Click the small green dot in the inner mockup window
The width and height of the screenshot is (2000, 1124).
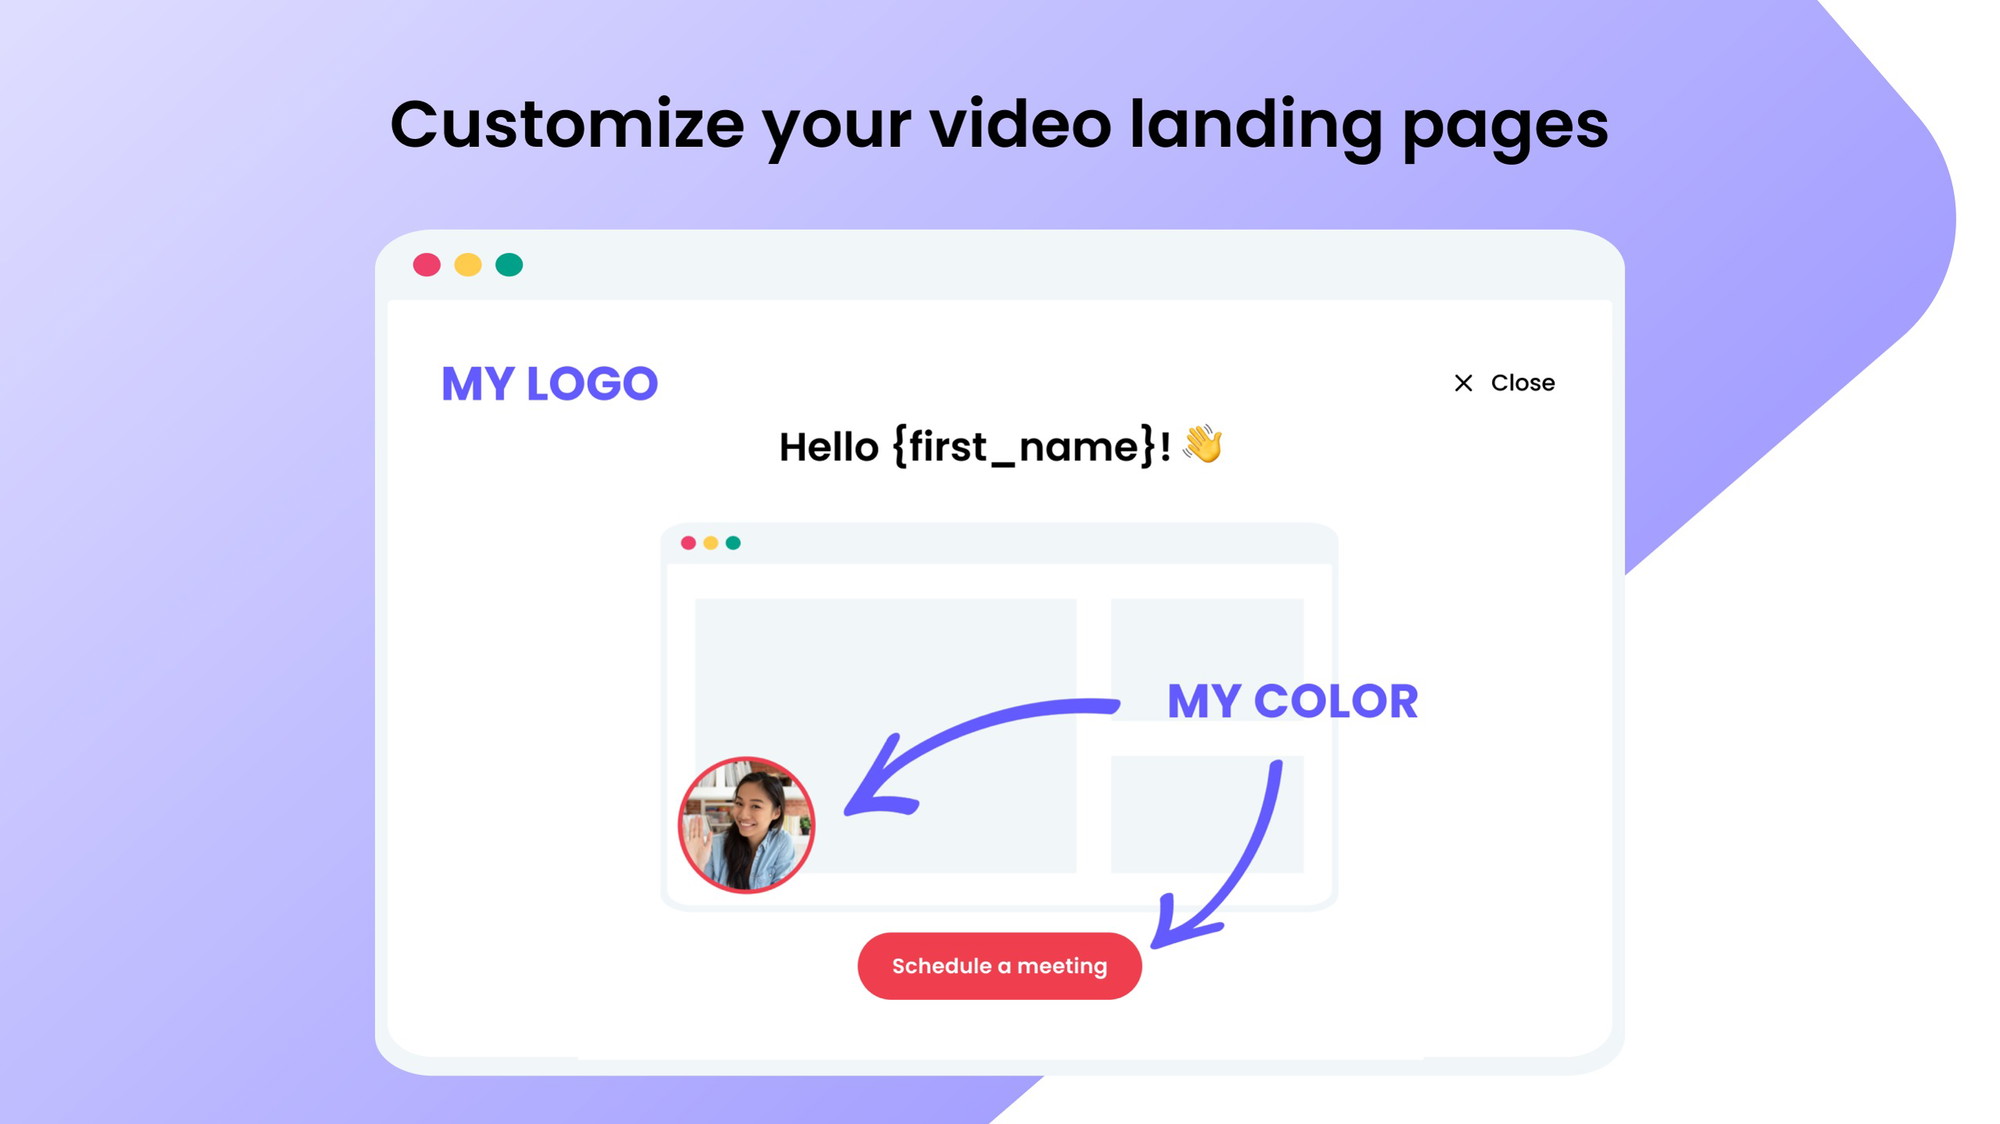click(733, 543)
